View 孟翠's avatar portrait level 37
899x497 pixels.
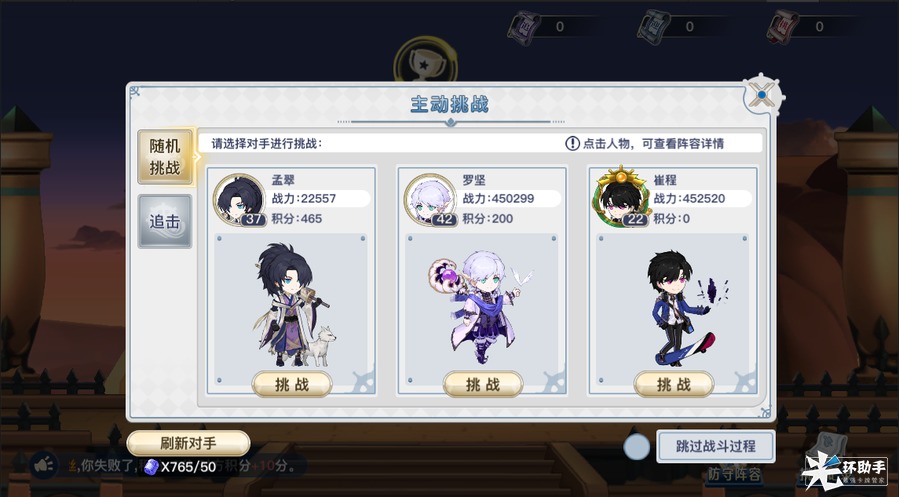(x=239, y=200)
